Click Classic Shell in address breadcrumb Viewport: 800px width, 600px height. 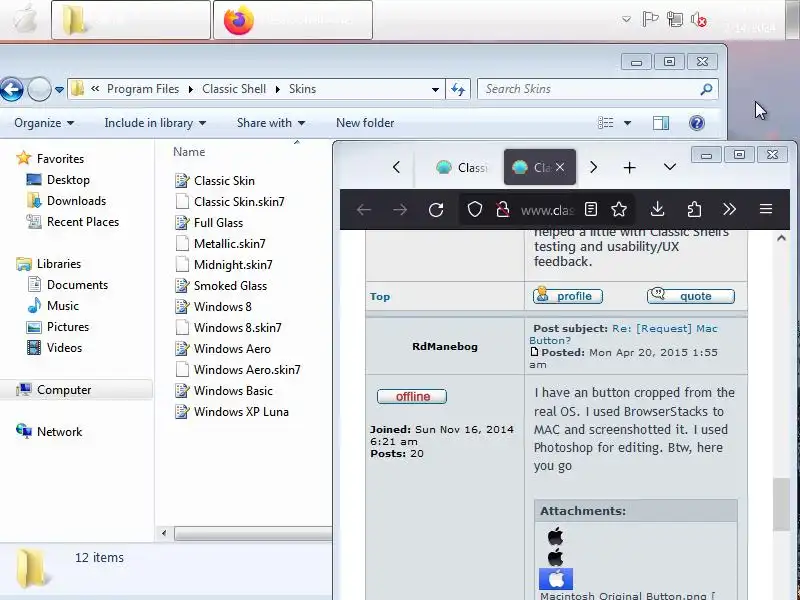234,89
